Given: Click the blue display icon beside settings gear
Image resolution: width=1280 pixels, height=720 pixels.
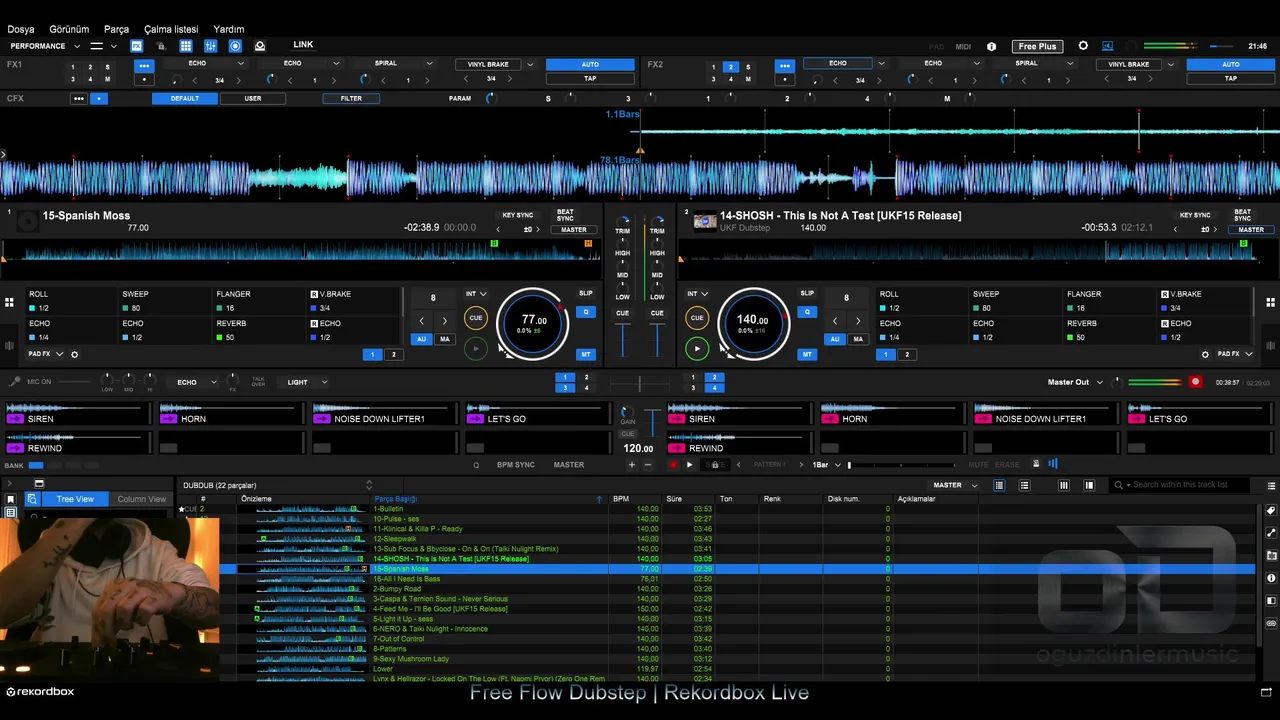Looking at the screenshot, I should tap(1107, 46).
